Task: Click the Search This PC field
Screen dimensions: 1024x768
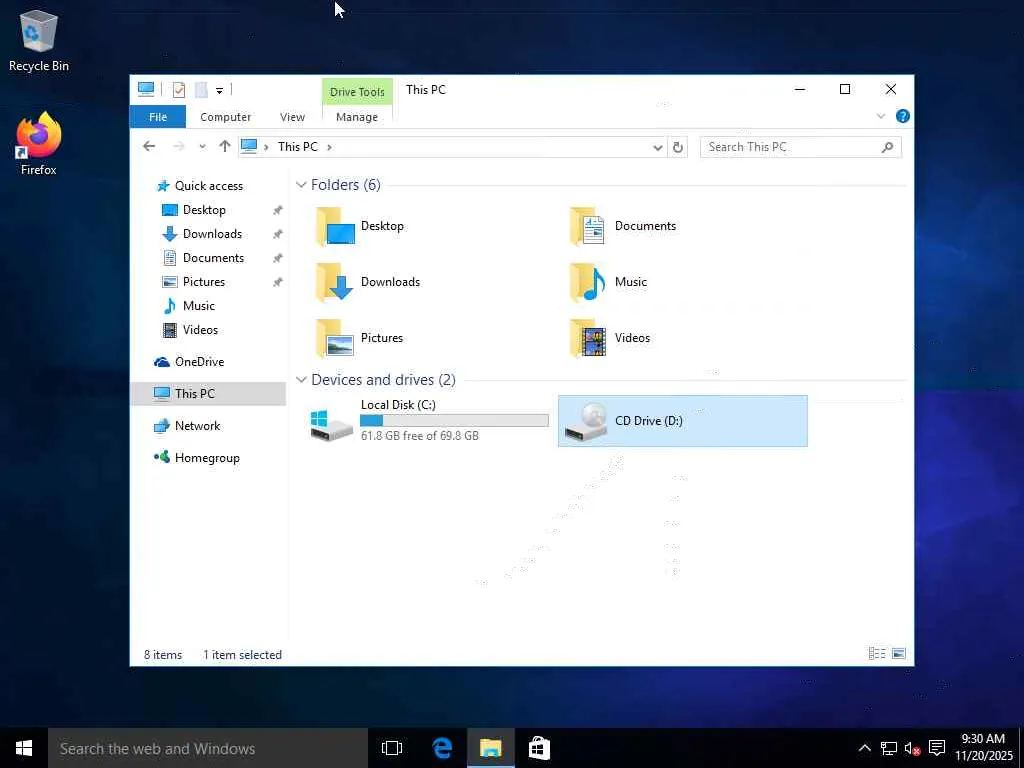Action: click(x=801, y=147)
